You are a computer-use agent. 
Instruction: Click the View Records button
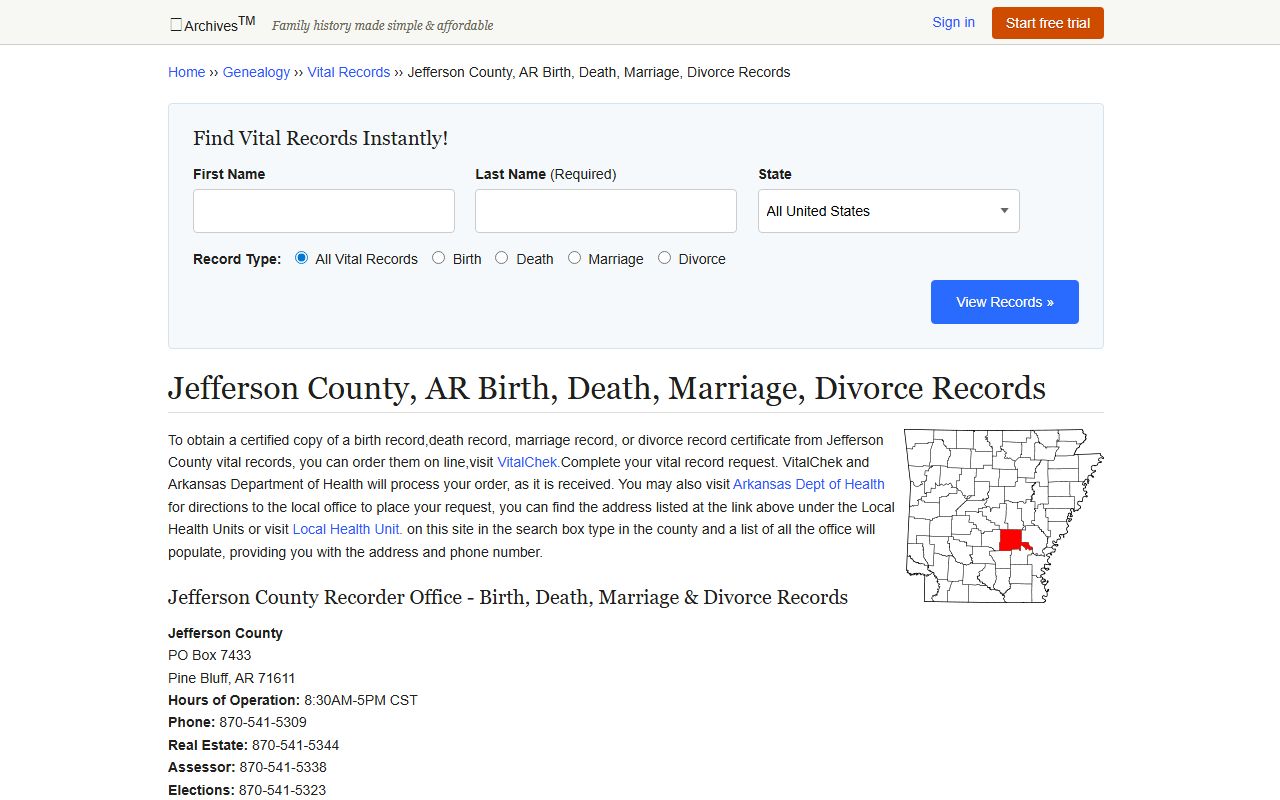(x=1005, y=302)
